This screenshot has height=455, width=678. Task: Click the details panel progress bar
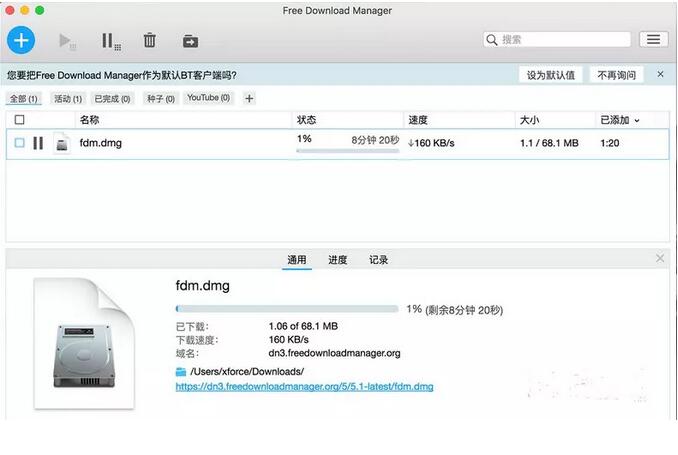287,309
